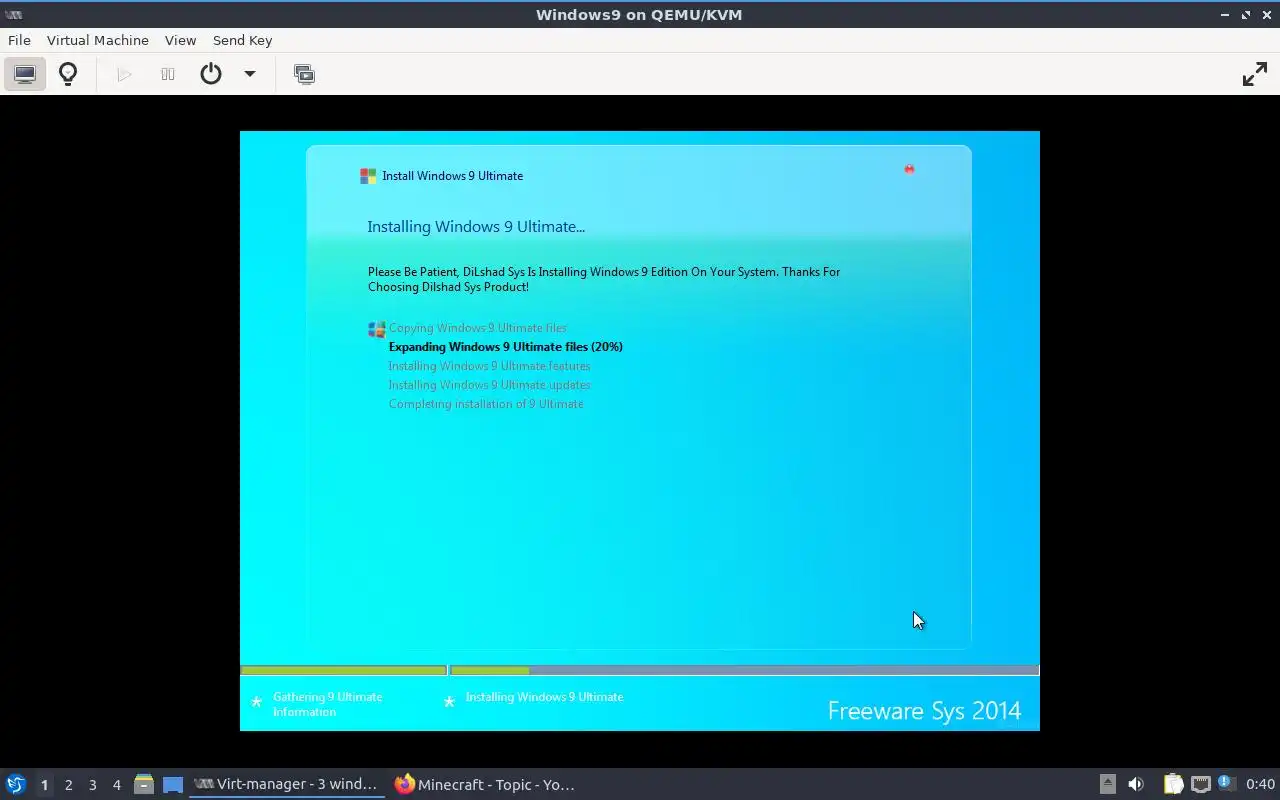This screenshot has width=1280, height=800.
Task: Switch to Minecraft Firefox taskbar window
Action: coord(485,785)
